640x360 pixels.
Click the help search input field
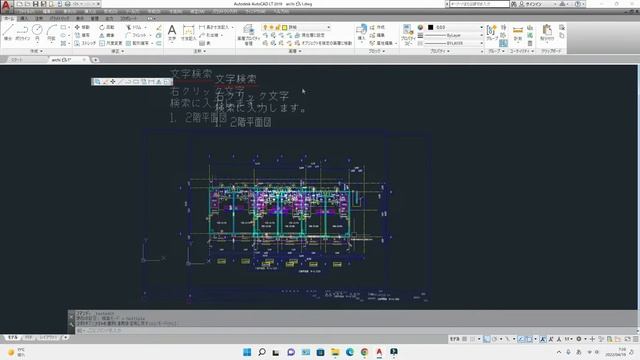pyautogui.click(x=479, y=4)
